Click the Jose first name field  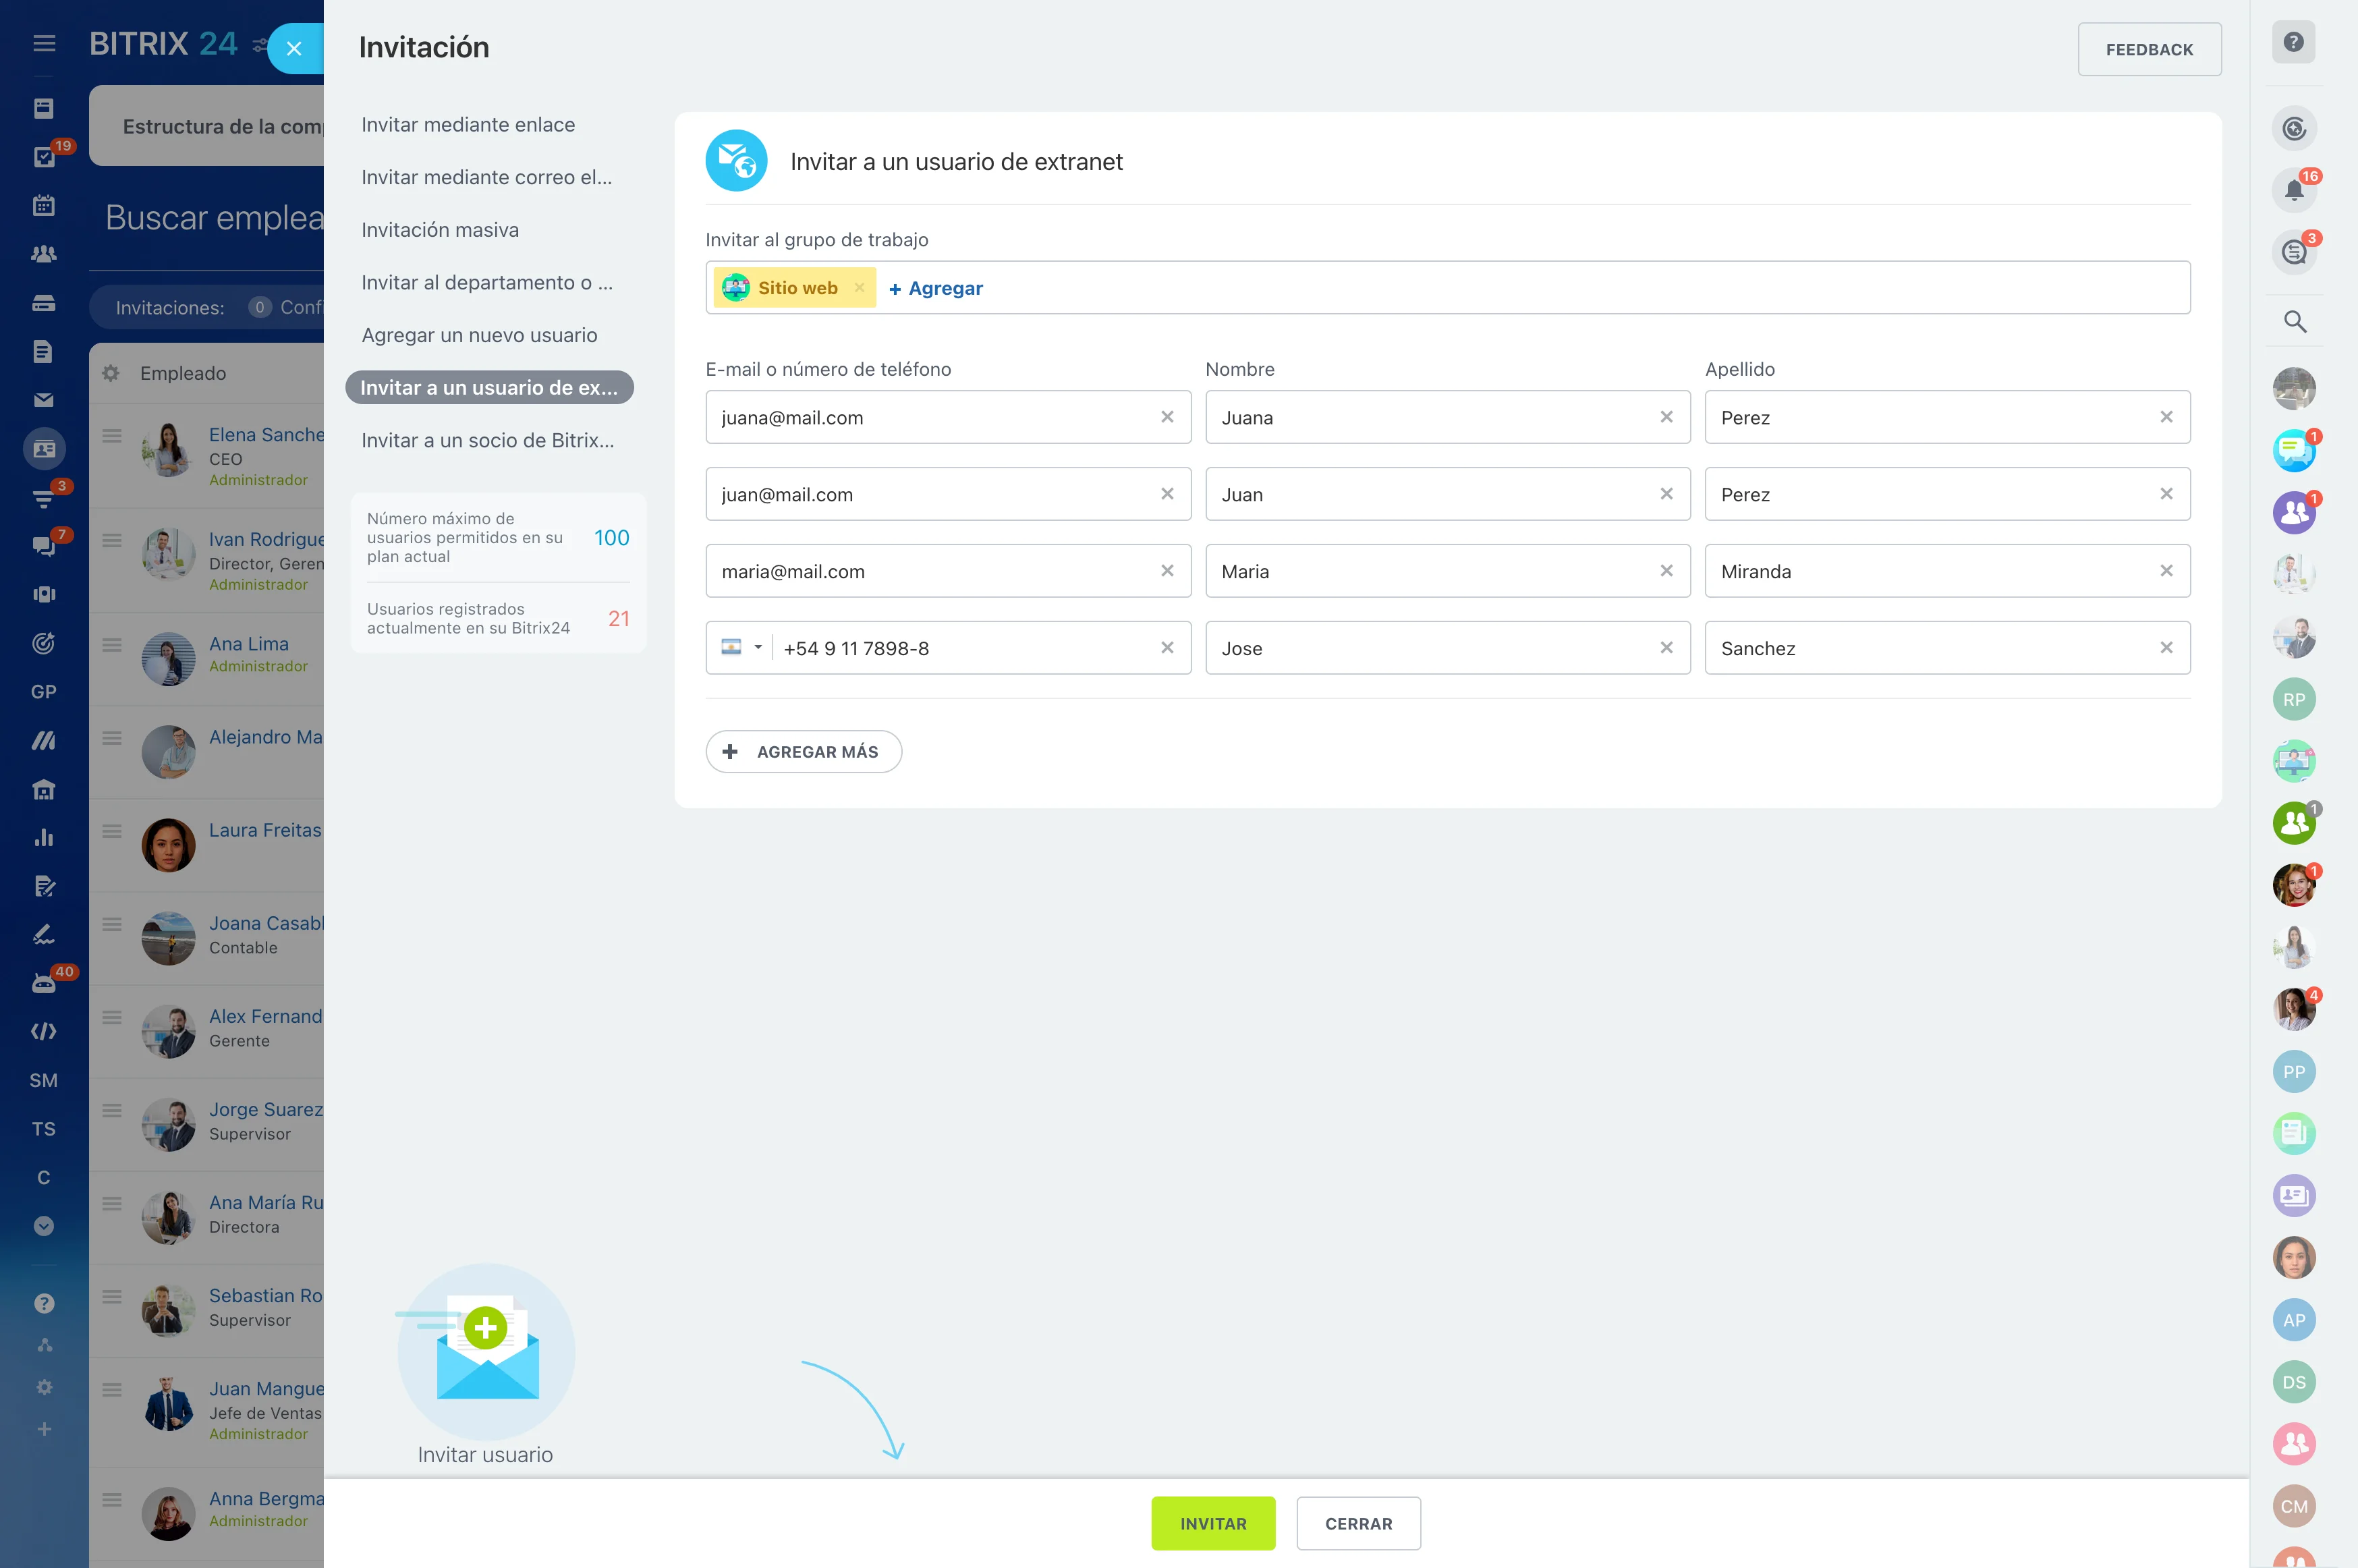coord(1430,648)
